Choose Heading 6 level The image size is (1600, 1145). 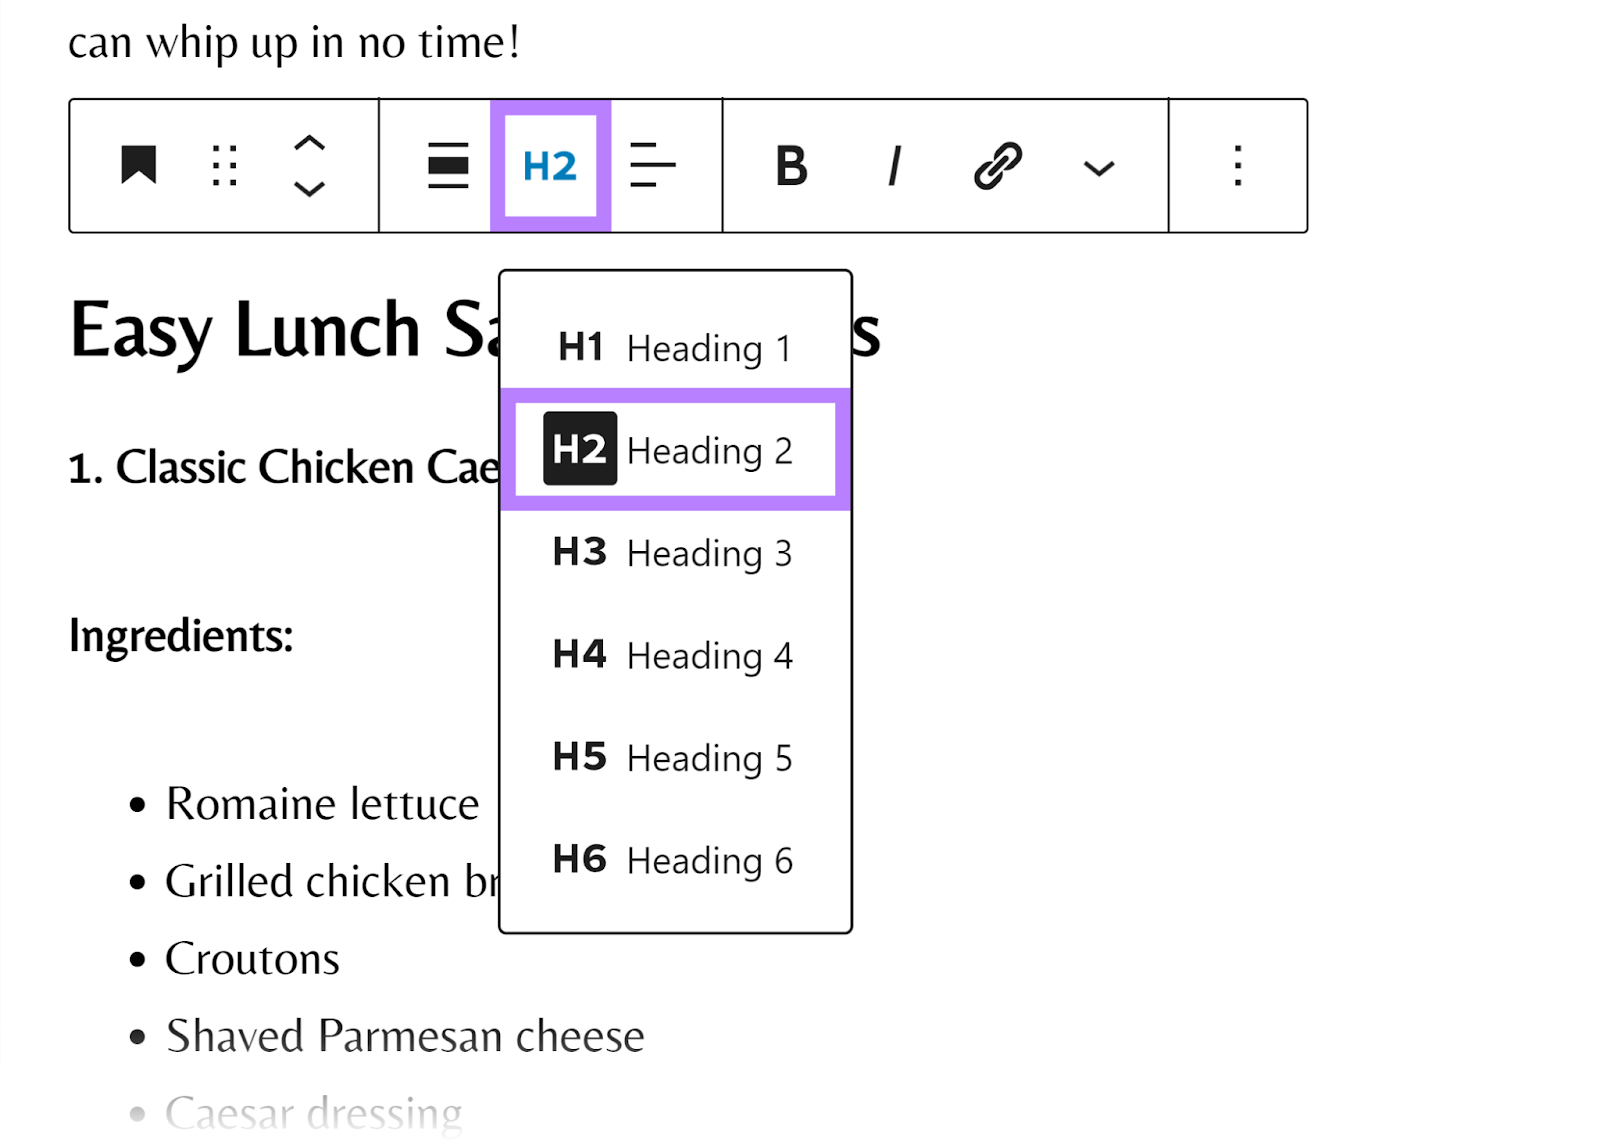click(675, 860)
